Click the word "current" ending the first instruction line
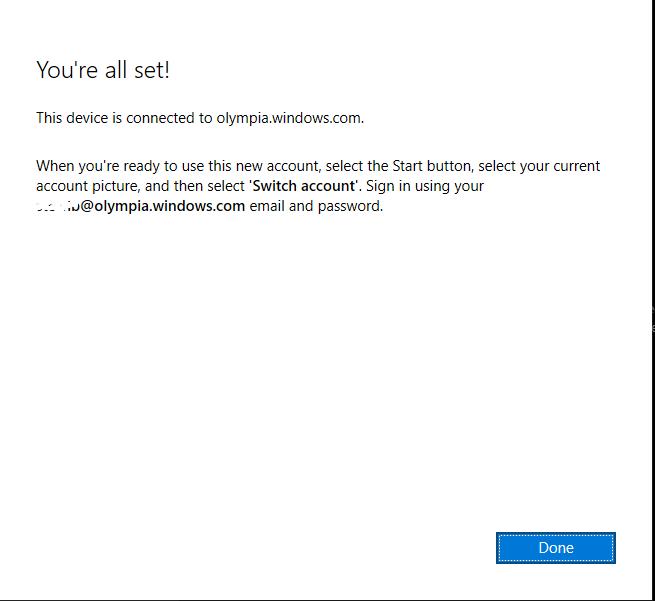655x601 pixels. [574, 166]
